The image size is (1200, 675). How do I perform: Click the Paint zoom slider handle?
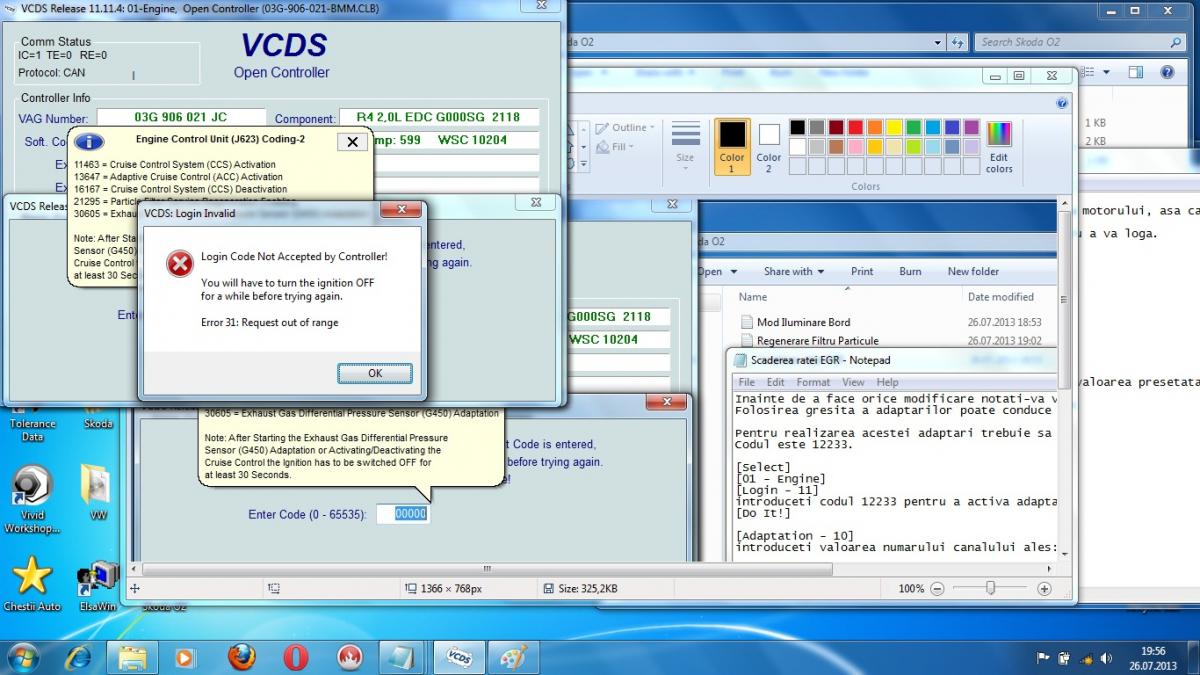coord(990,589)
